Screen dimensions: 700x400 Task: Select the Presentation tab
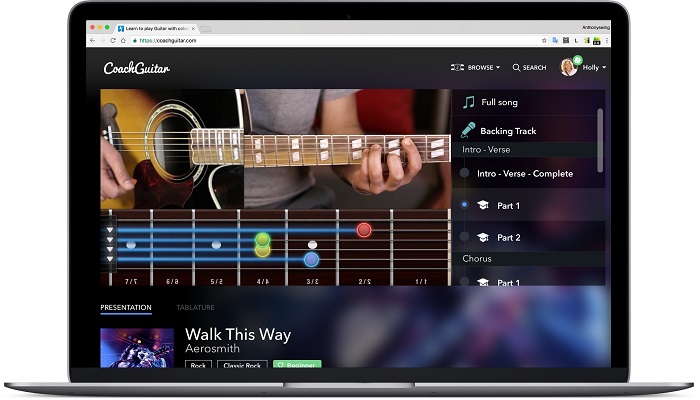[x=126, y=307]
